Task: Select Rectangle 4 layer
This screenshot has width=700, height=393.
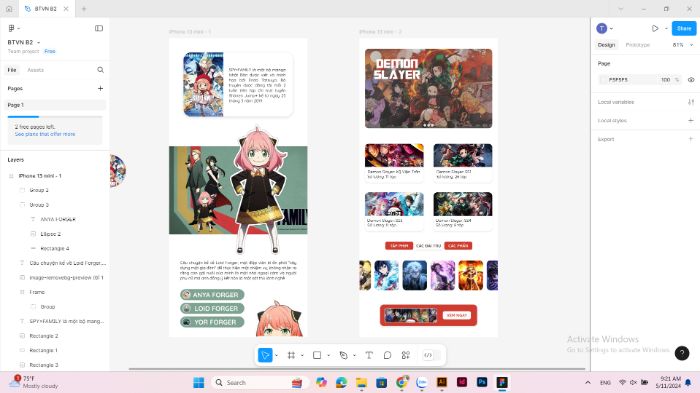Action: (55, 248)
